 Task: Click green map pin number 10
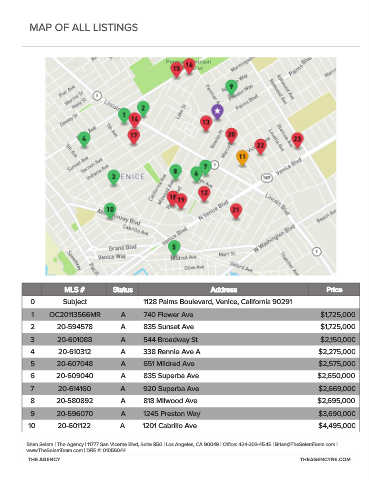(110, 210)
